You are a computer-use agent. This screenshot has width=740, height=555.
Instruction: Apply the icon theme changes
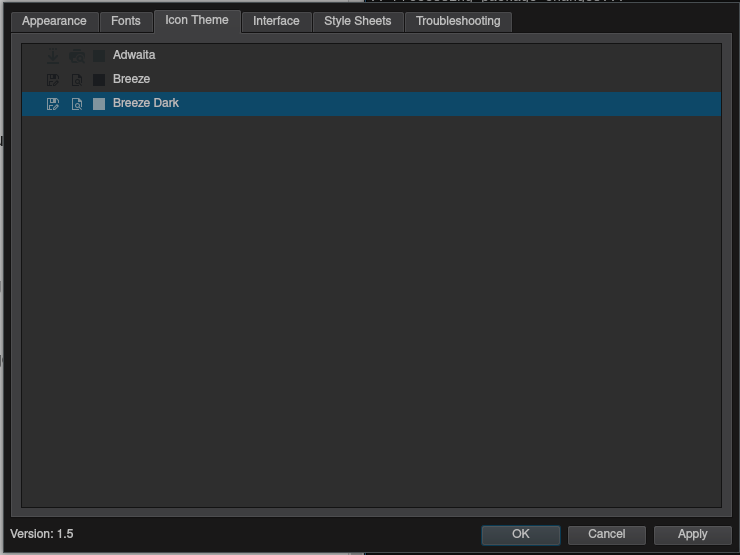(x=692, y=534)
